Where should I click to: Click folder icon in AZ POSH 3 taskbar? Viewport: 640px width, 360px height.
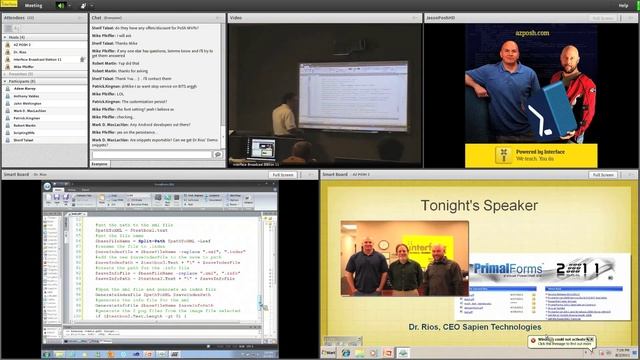(x=359, y=353)
